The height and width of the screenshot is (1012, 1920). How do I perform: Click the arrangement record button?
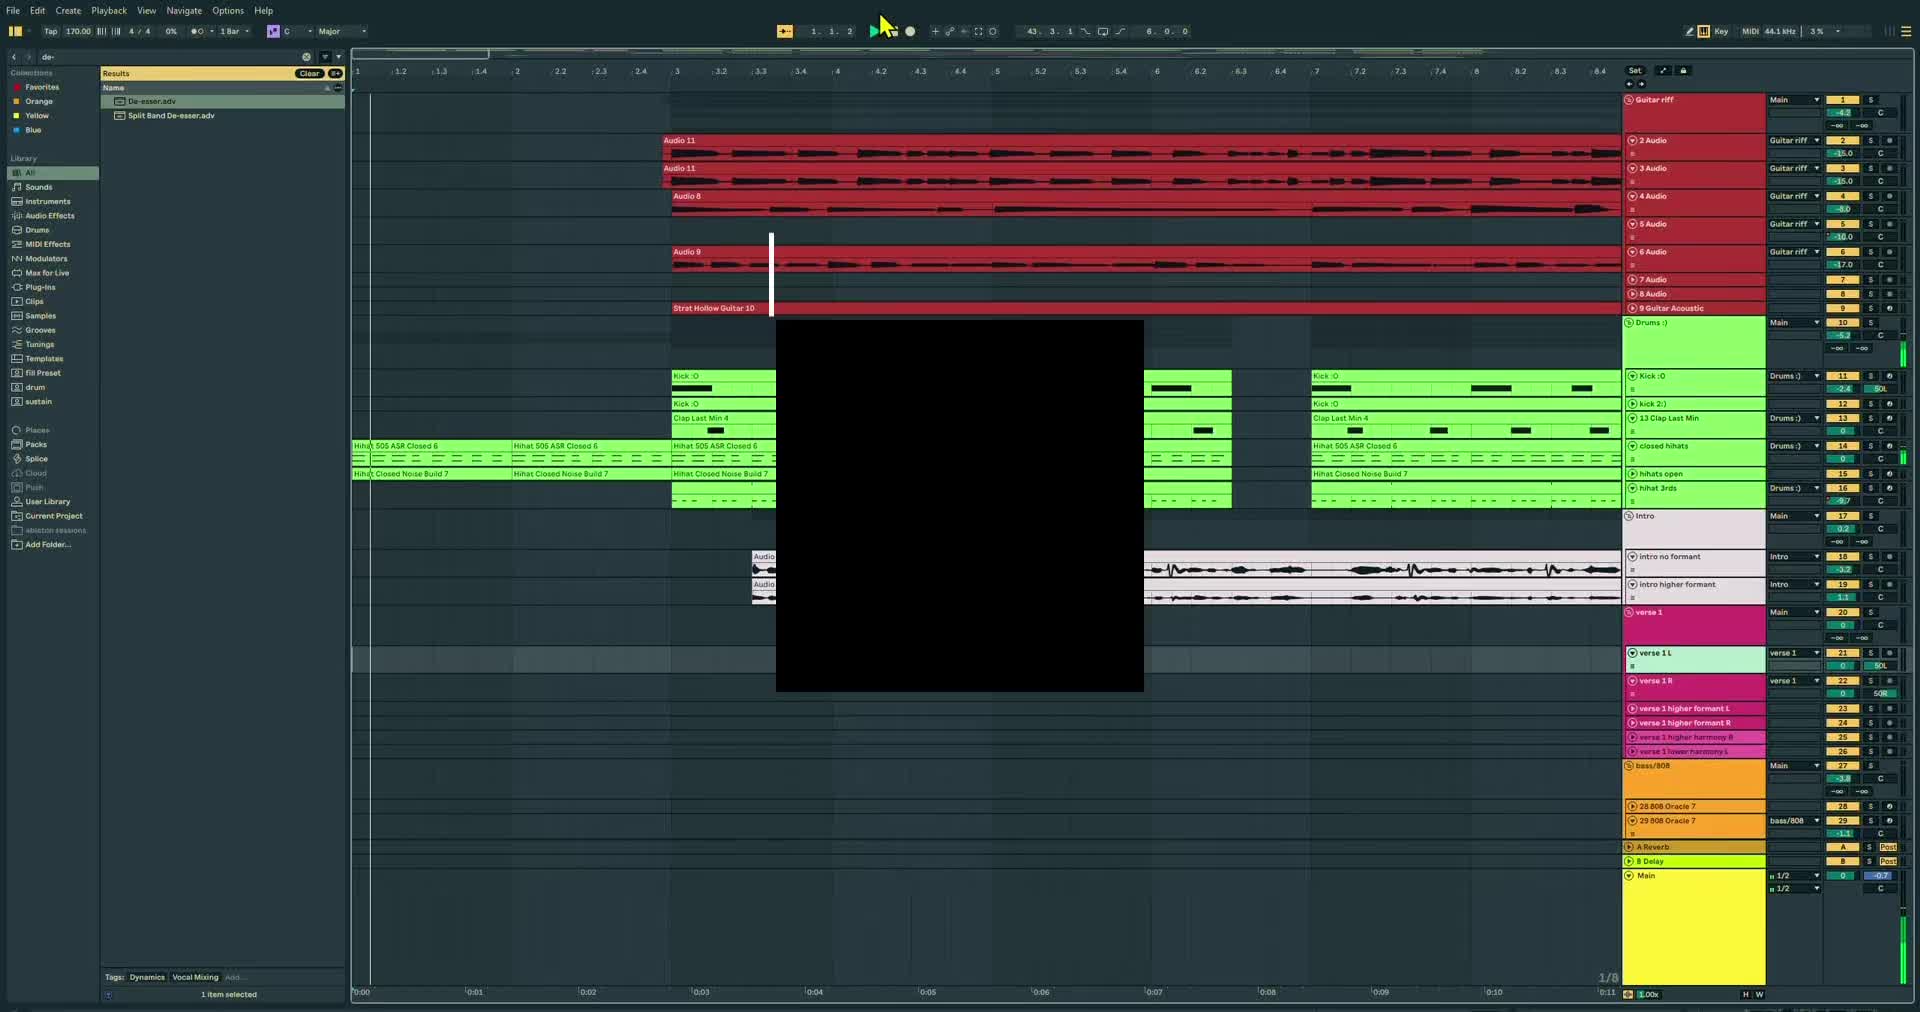[x=910, y=31]
